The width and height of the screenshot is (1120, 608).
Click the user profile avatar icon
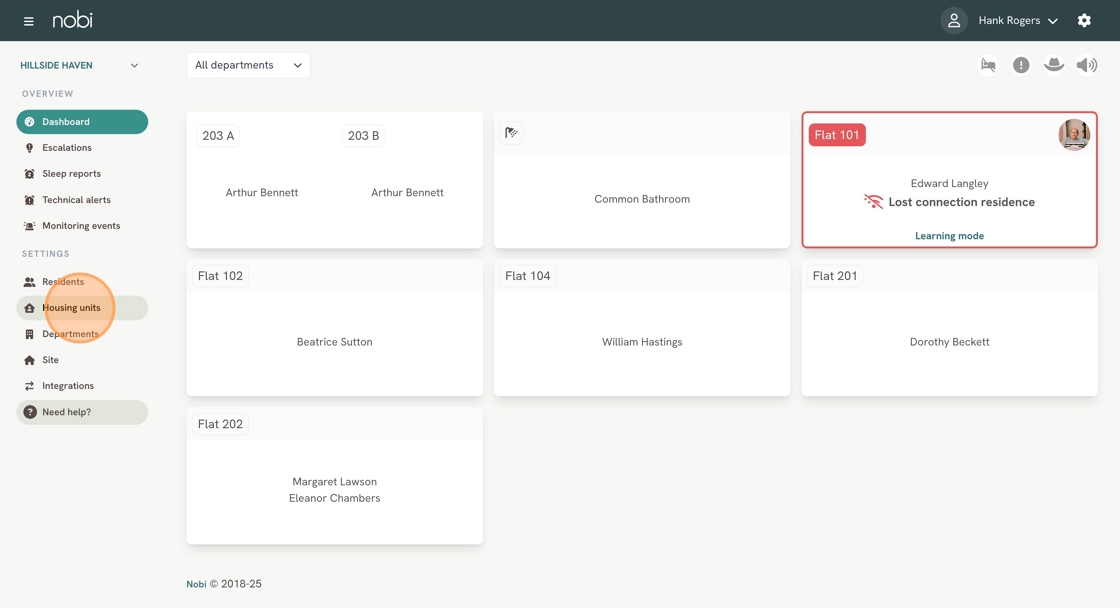point(954,20)
